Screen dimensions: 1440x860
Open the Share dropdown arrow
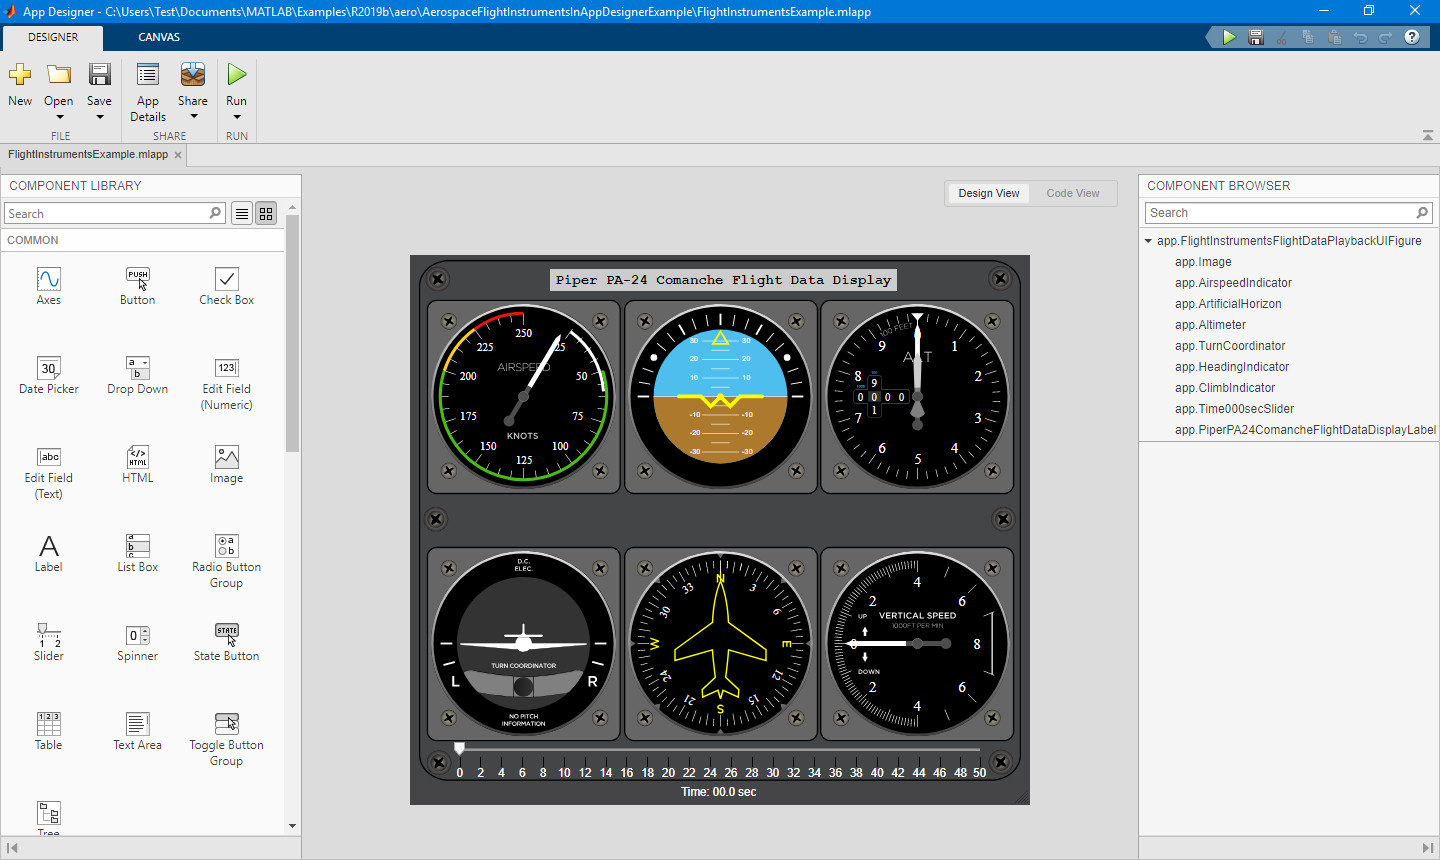[x=193, y=117]
